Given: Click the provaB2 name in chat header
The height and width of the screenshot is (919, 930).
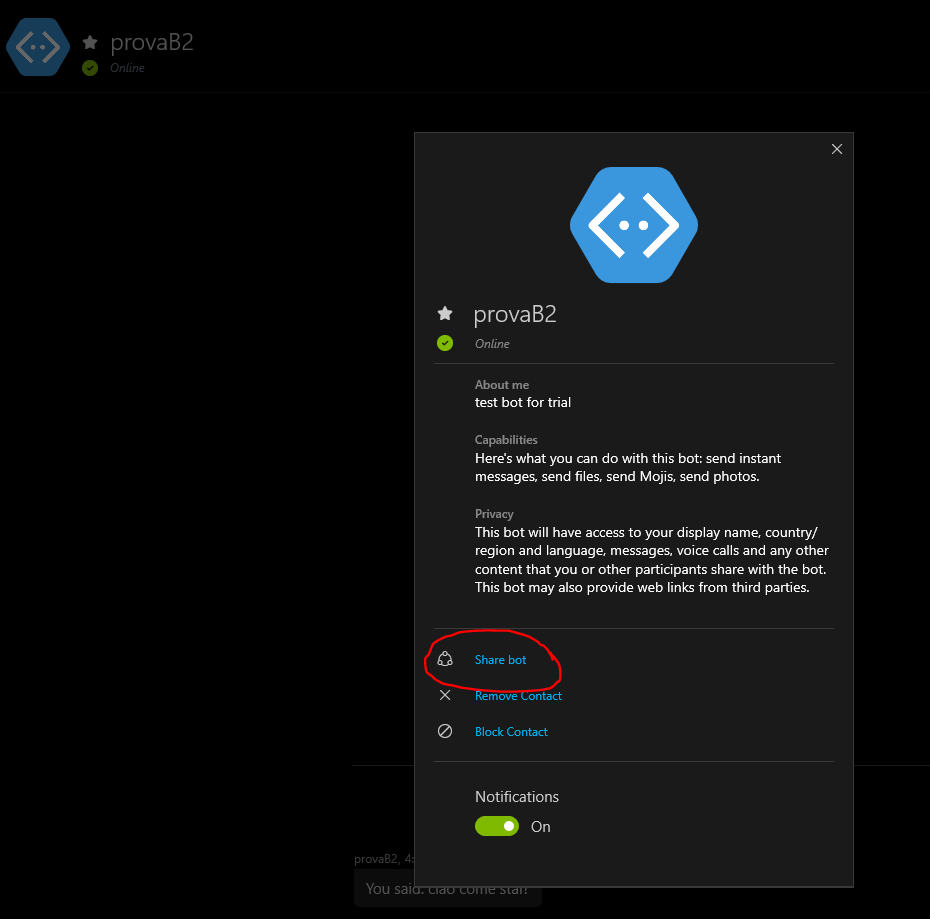Looking at the screenshot, I should (x=152, y=42).
